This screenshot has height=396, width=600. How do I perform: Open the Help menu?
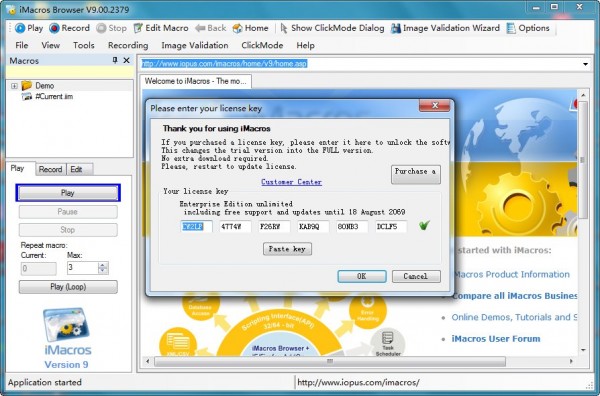point(305,45)
